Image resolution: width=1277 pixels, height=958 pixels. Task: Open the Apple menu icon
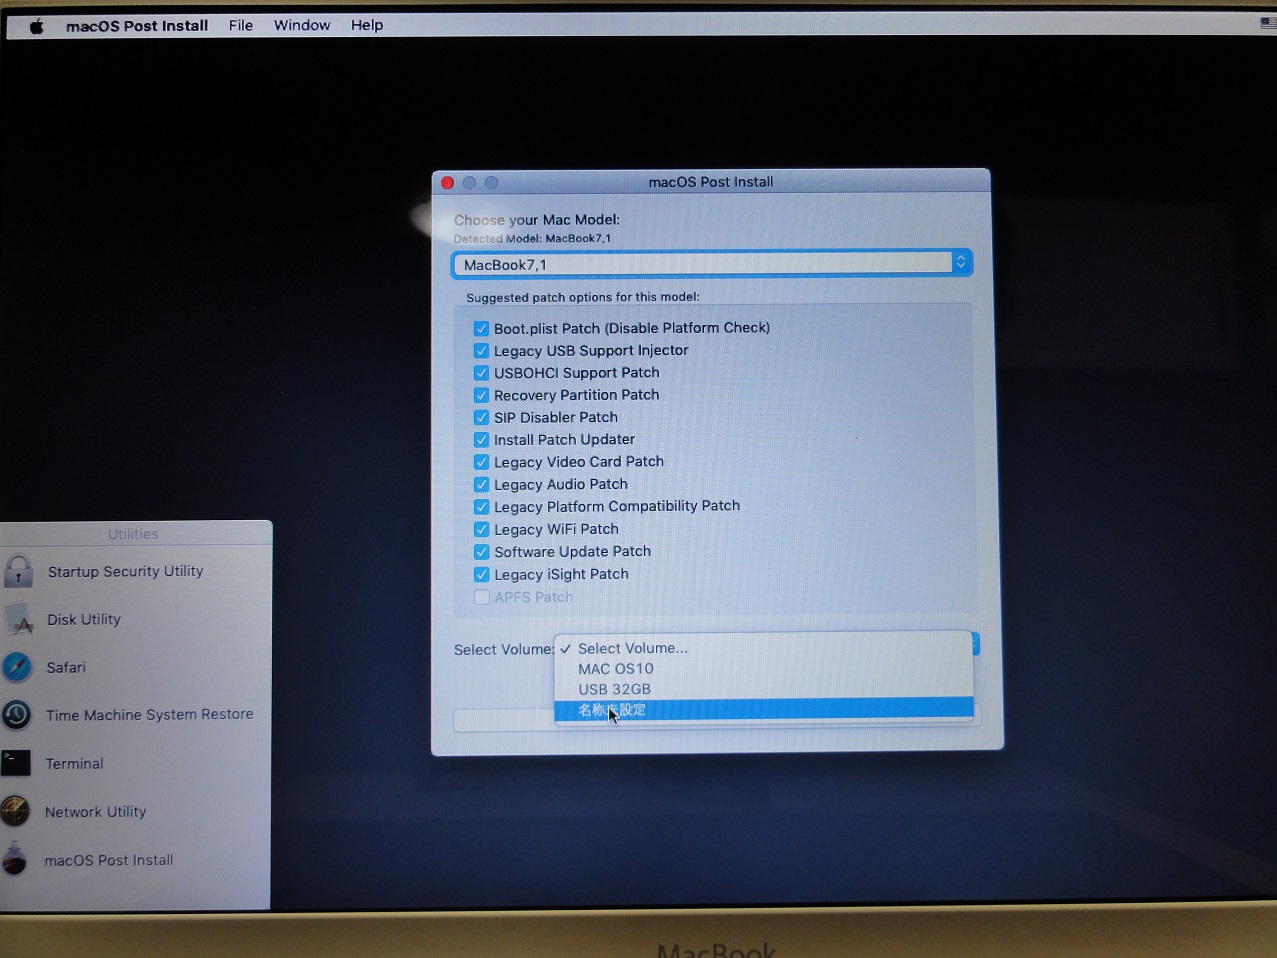tap(37, 26)
